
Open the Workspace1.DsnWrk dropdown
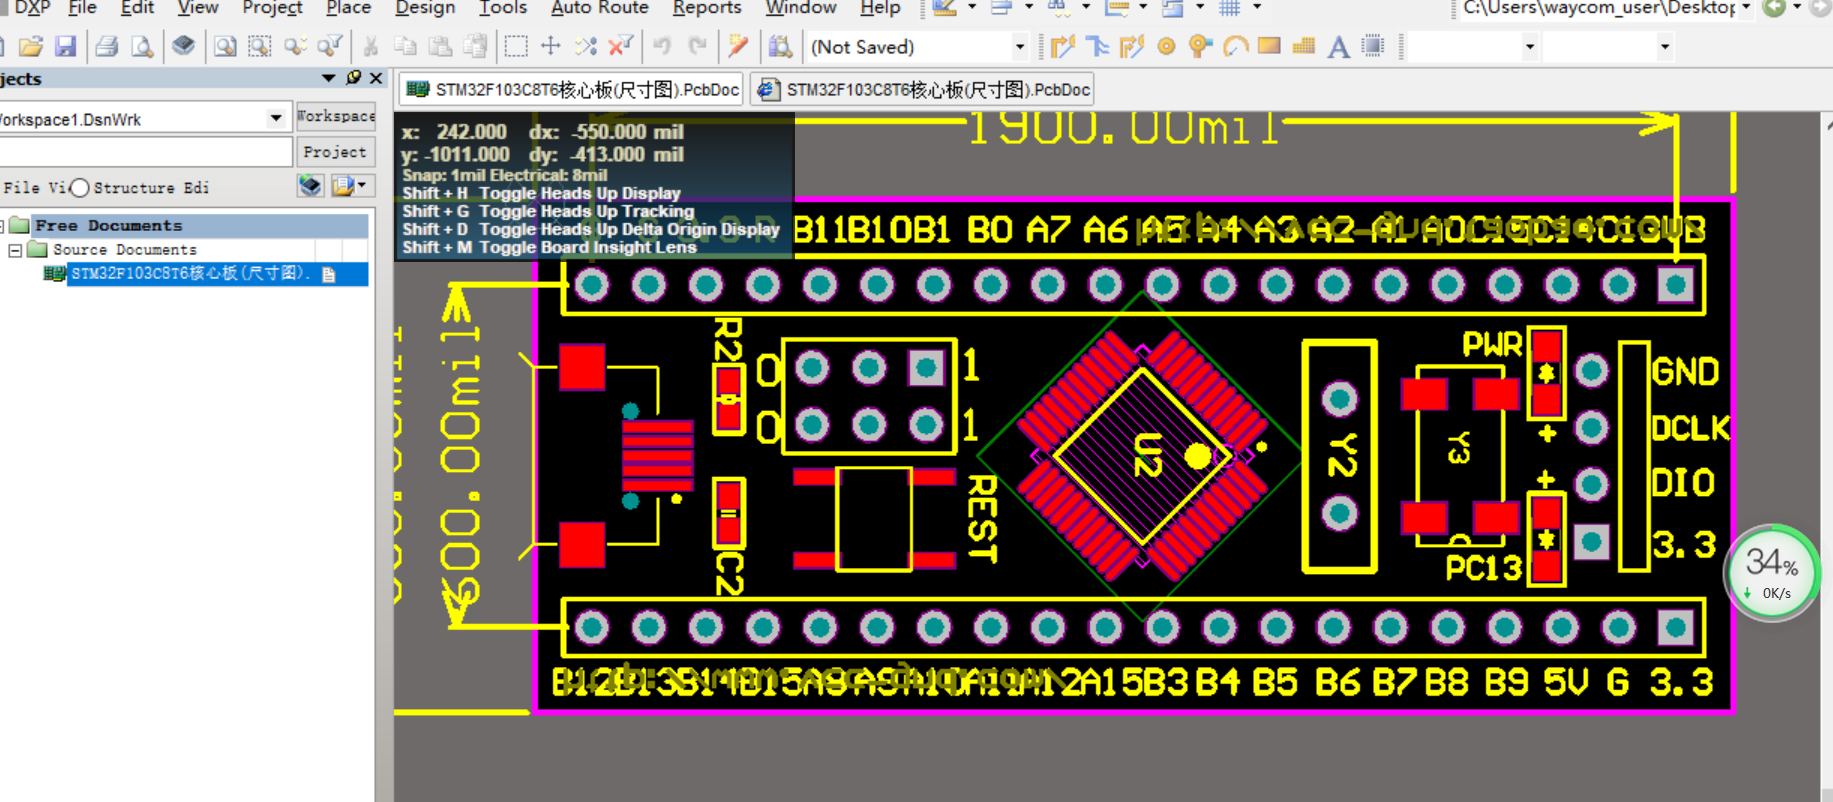pyautogui.click(x=276, y=119)
